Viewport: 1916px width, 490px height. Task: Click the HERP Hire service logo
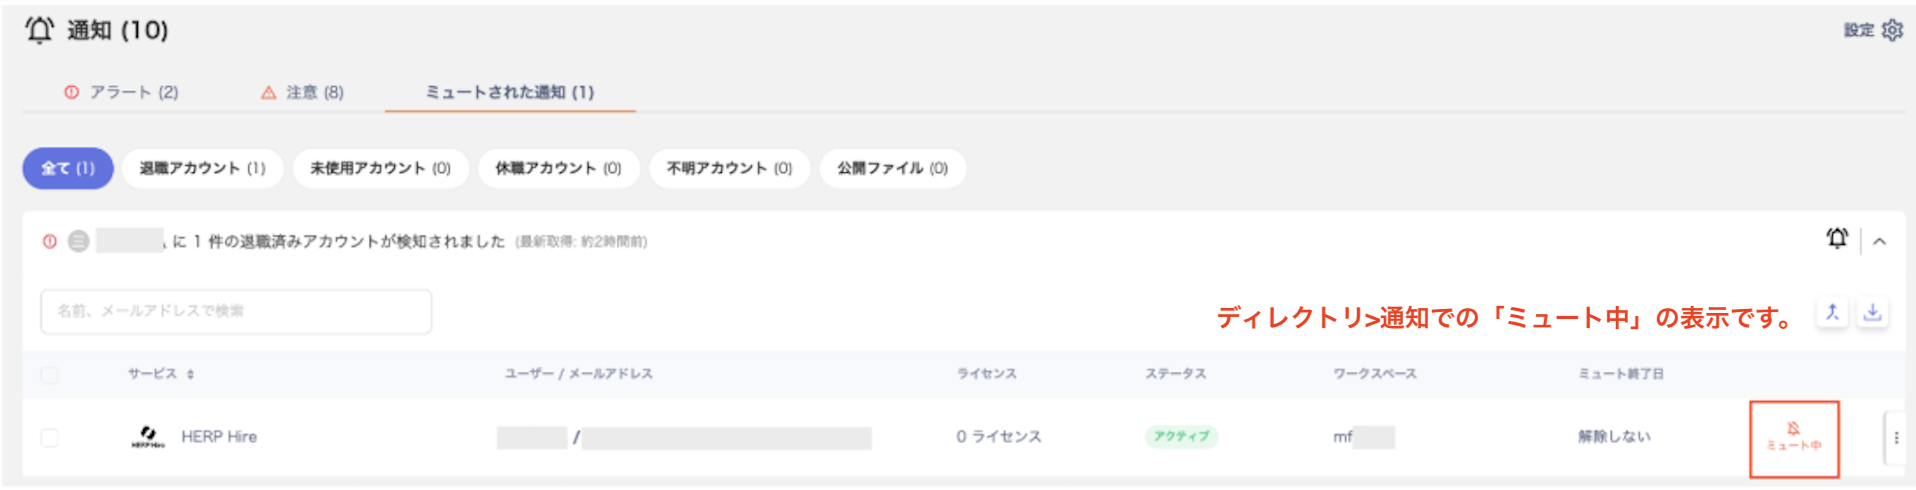click(x=148, y=436)
